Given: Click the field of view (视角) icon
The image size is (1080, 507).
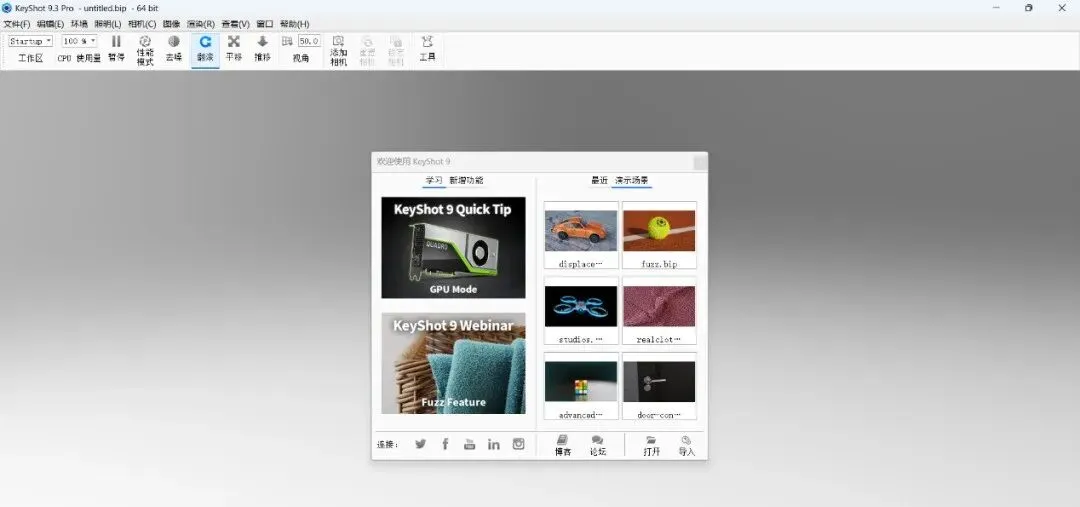Looking at the screenshot, I should click(287, 41).
